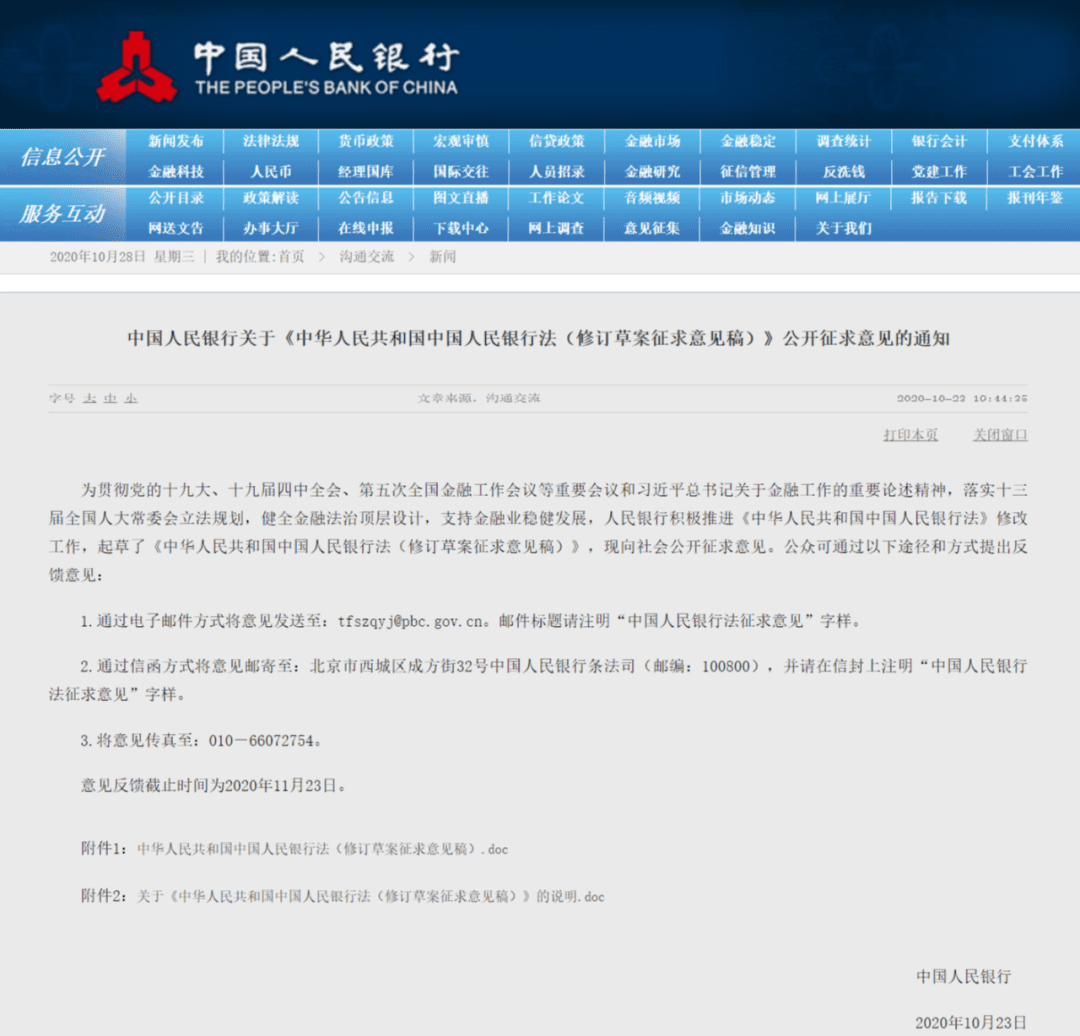Open 工作论文 navigation link
1080x1036 pixels.
tap(557, 198)
